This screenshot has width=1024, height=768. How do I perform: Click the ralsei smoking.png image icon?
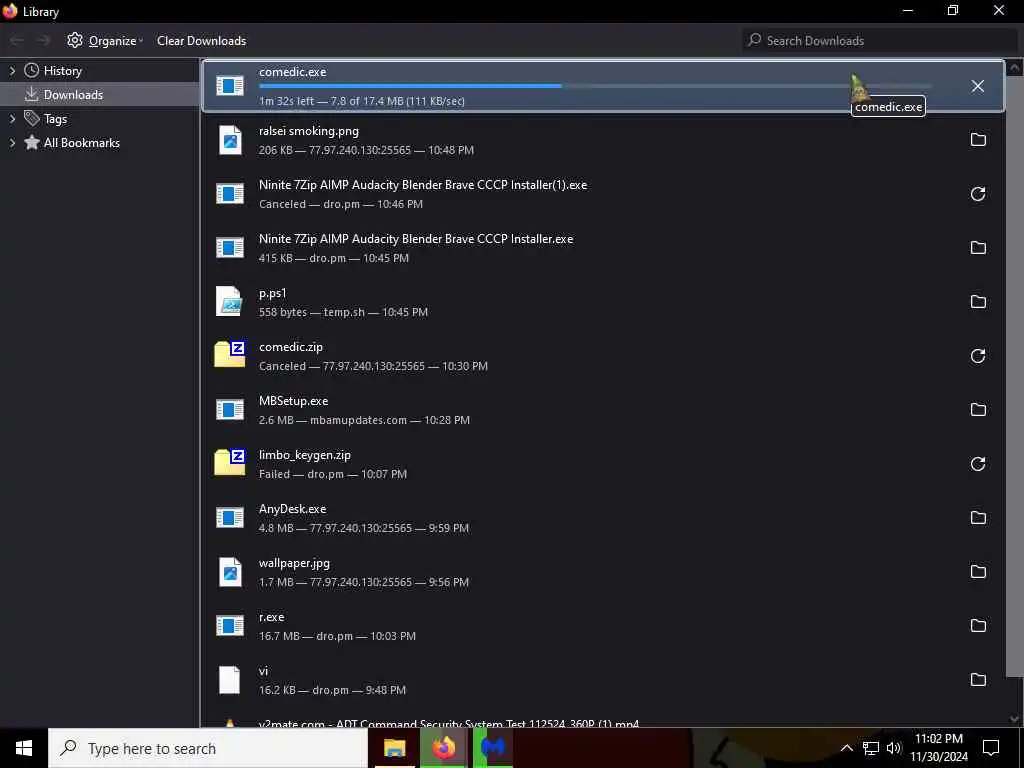point(230,140)
